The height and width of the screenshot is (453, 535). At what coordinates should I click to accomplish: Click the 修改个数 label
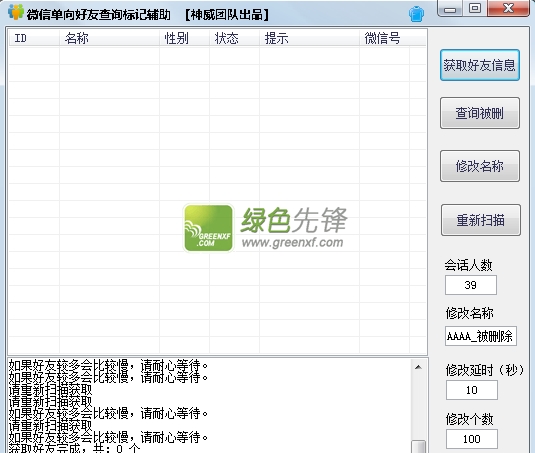click(469, 419)
